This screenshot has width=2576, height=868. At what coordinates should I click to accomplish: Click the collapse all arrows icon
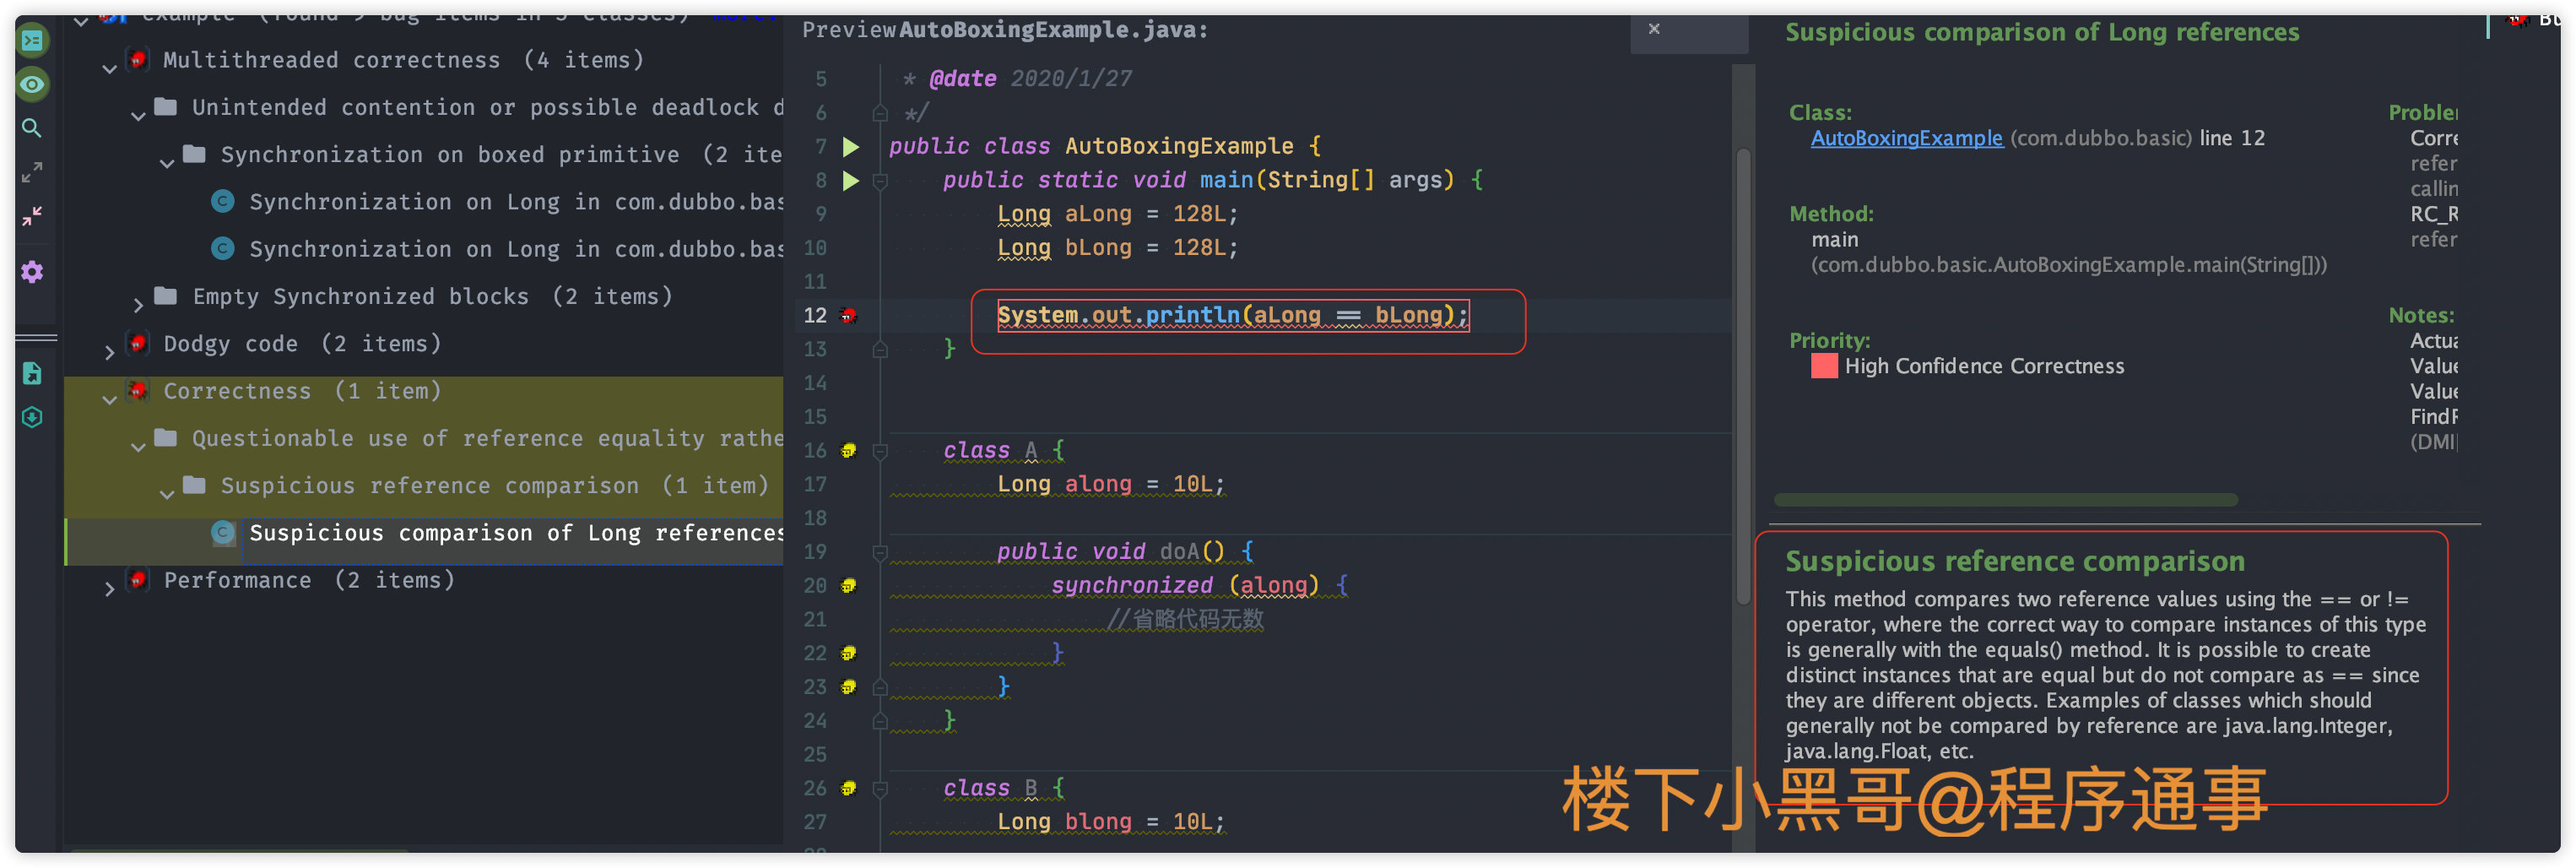click(x=32, y=216)
